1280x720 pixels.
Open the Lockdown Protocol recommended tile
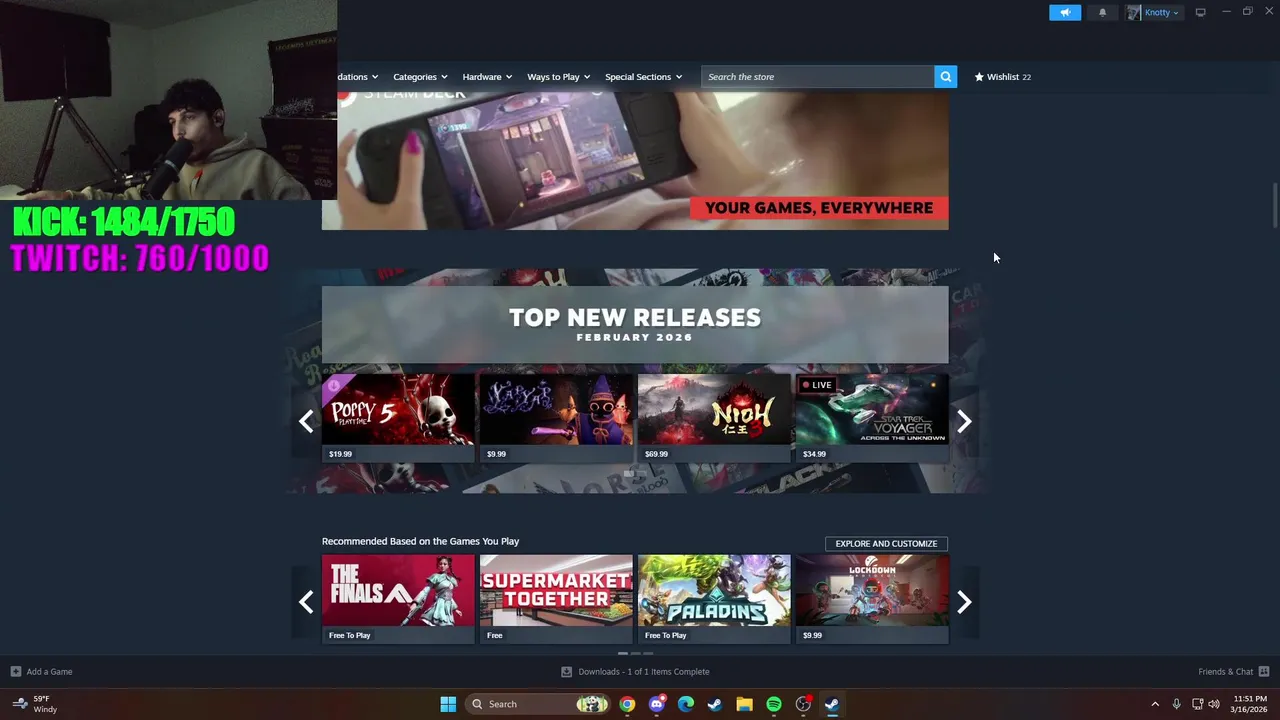[x=872, y=599]
